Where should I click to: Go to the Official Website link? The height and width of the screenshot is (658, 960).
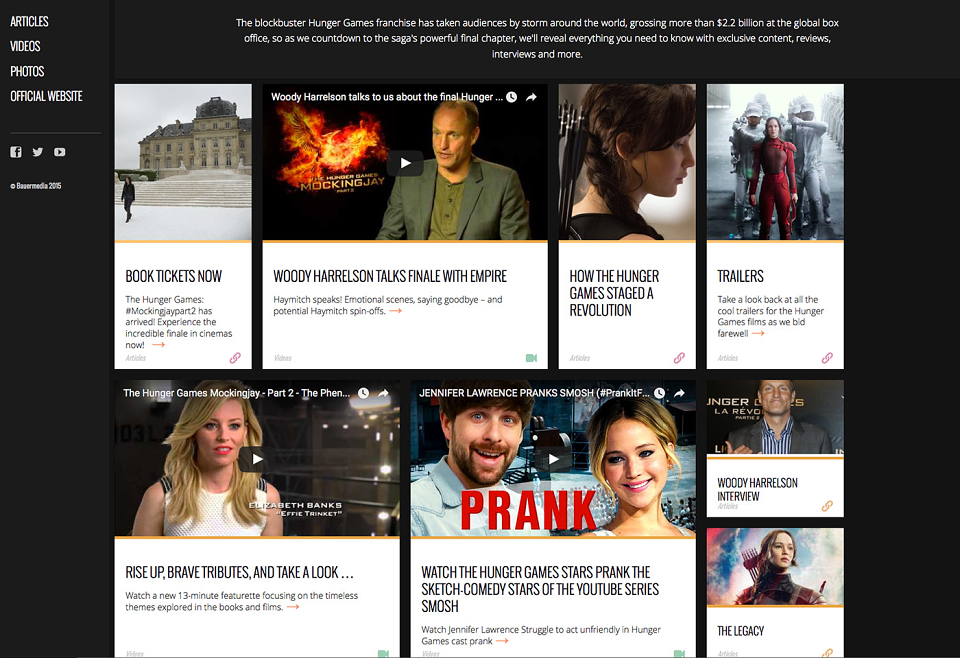[x=46, y=96]
